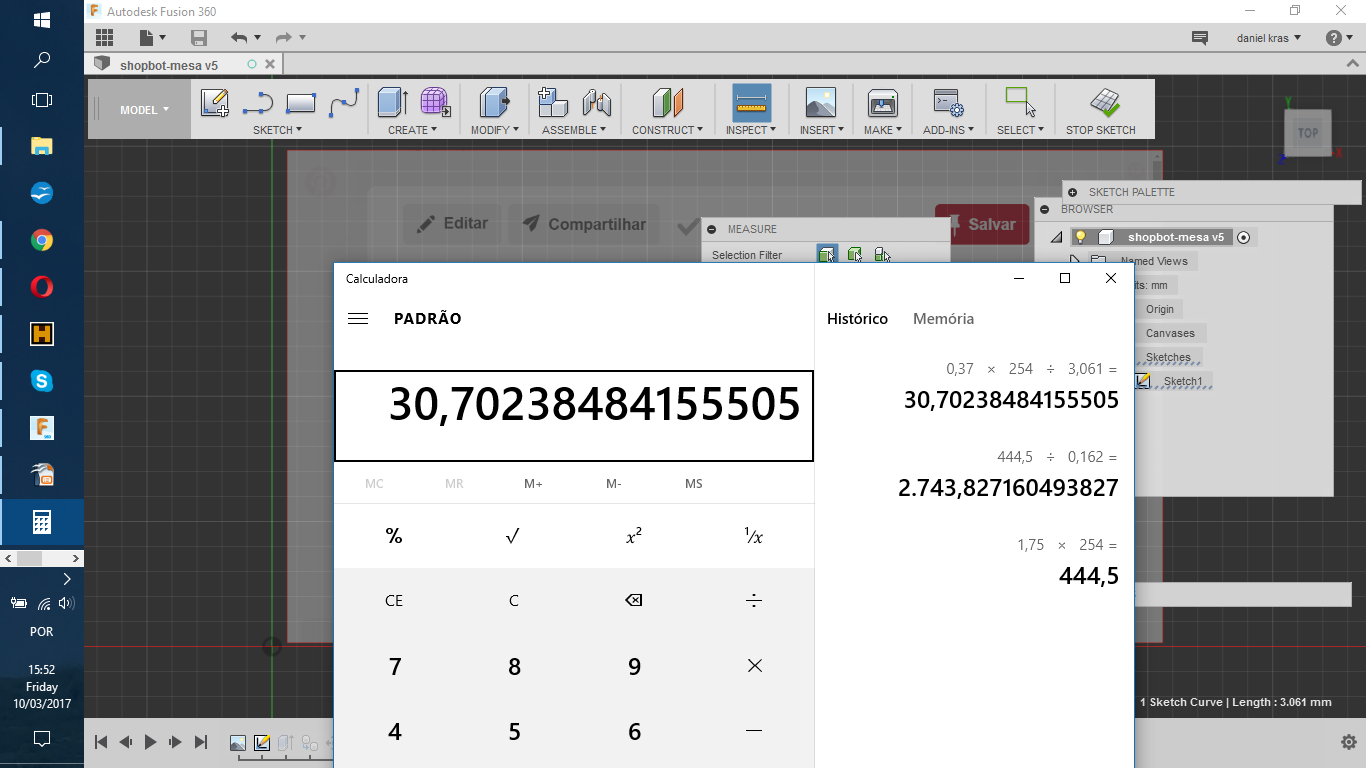
Task: Click the Make 3D print icon
Action: (882, 103)
